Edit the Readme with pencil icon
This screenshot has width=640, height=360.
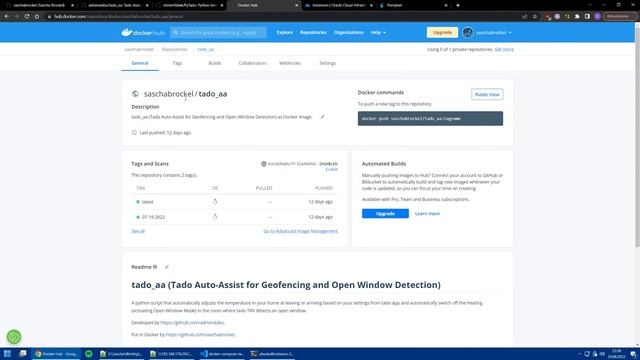point(167,267)
